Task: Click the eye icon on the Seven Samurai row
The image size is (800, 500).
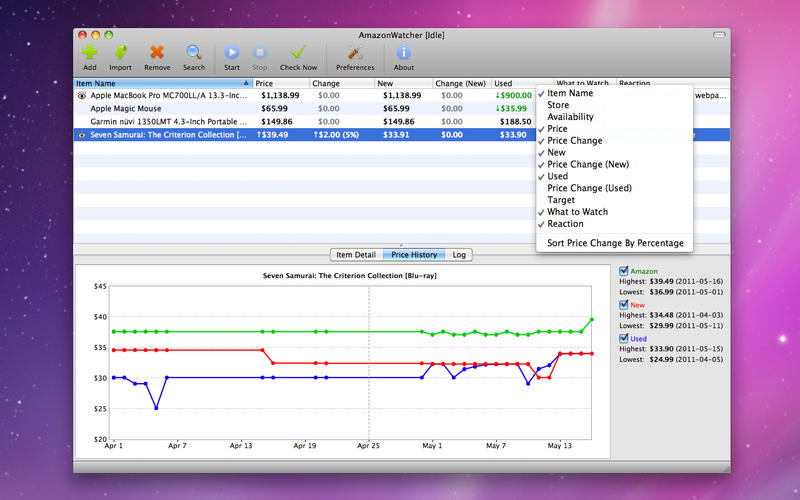Action: point(81,135)
